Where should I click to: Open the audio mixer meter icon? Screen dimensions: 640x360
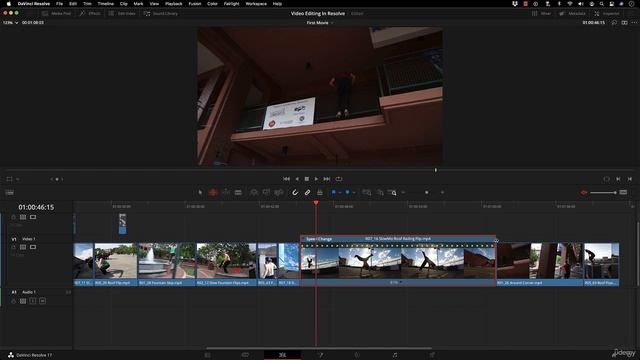click(623, 192)
